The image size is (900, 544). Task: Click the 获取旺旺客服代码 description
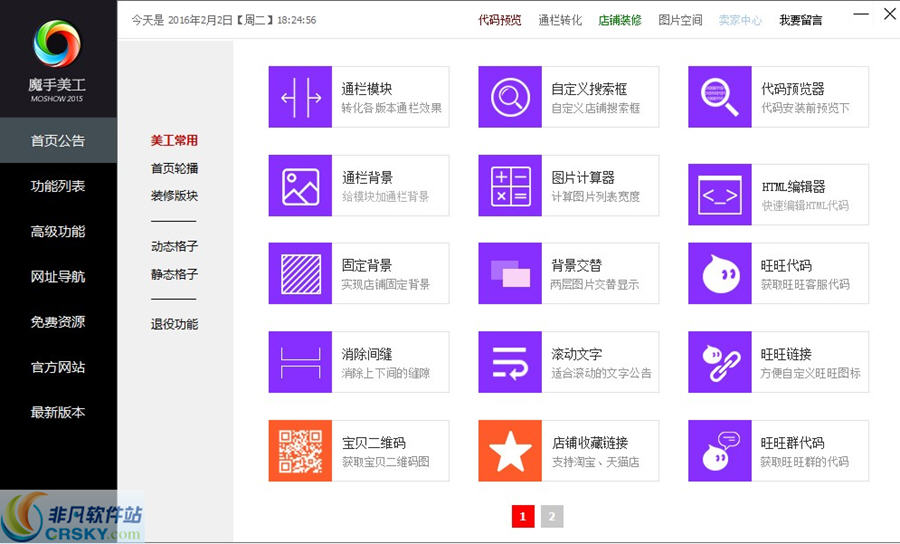(x=805, y=285)
